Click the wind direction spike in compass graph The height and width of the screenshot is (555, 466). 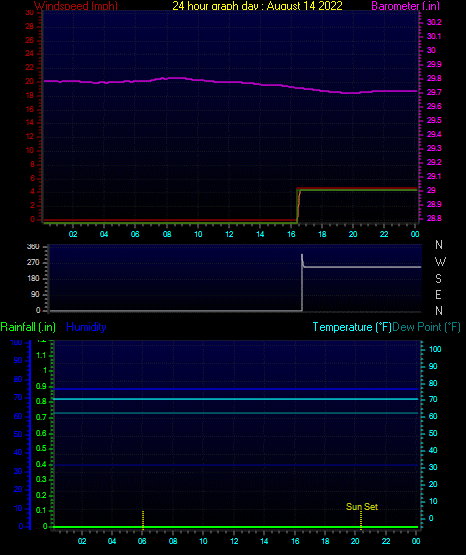click(302, 261)
